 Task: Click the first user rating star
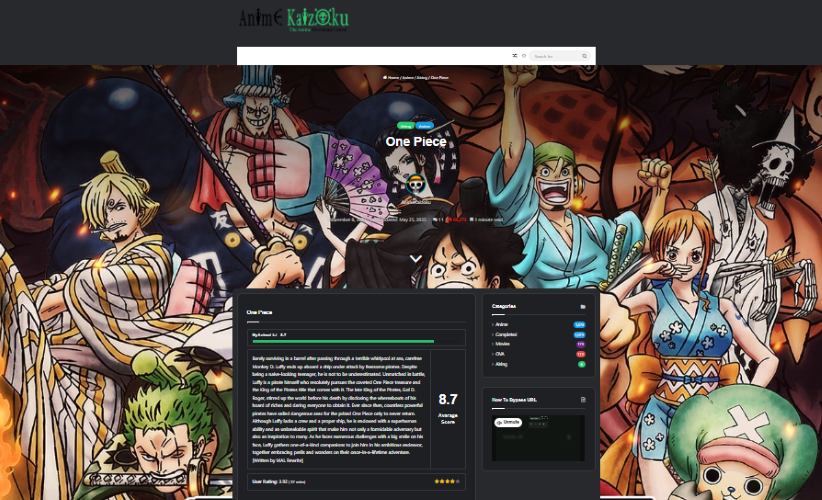436,481
